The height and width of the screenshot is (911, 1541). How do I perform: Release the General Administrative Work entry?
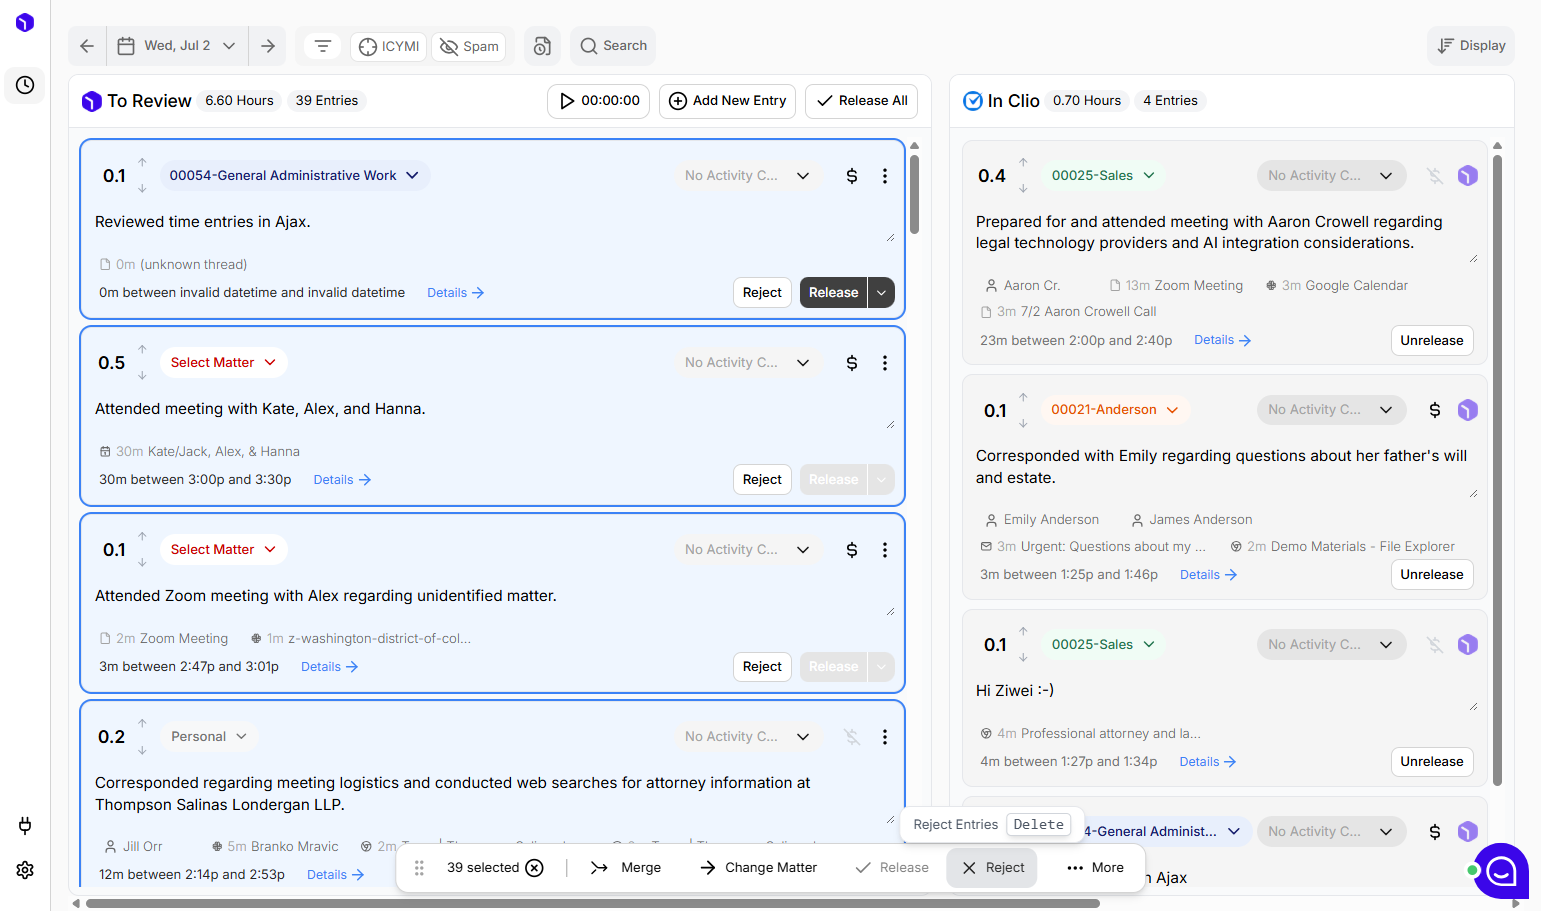click(x=833, y=293)
